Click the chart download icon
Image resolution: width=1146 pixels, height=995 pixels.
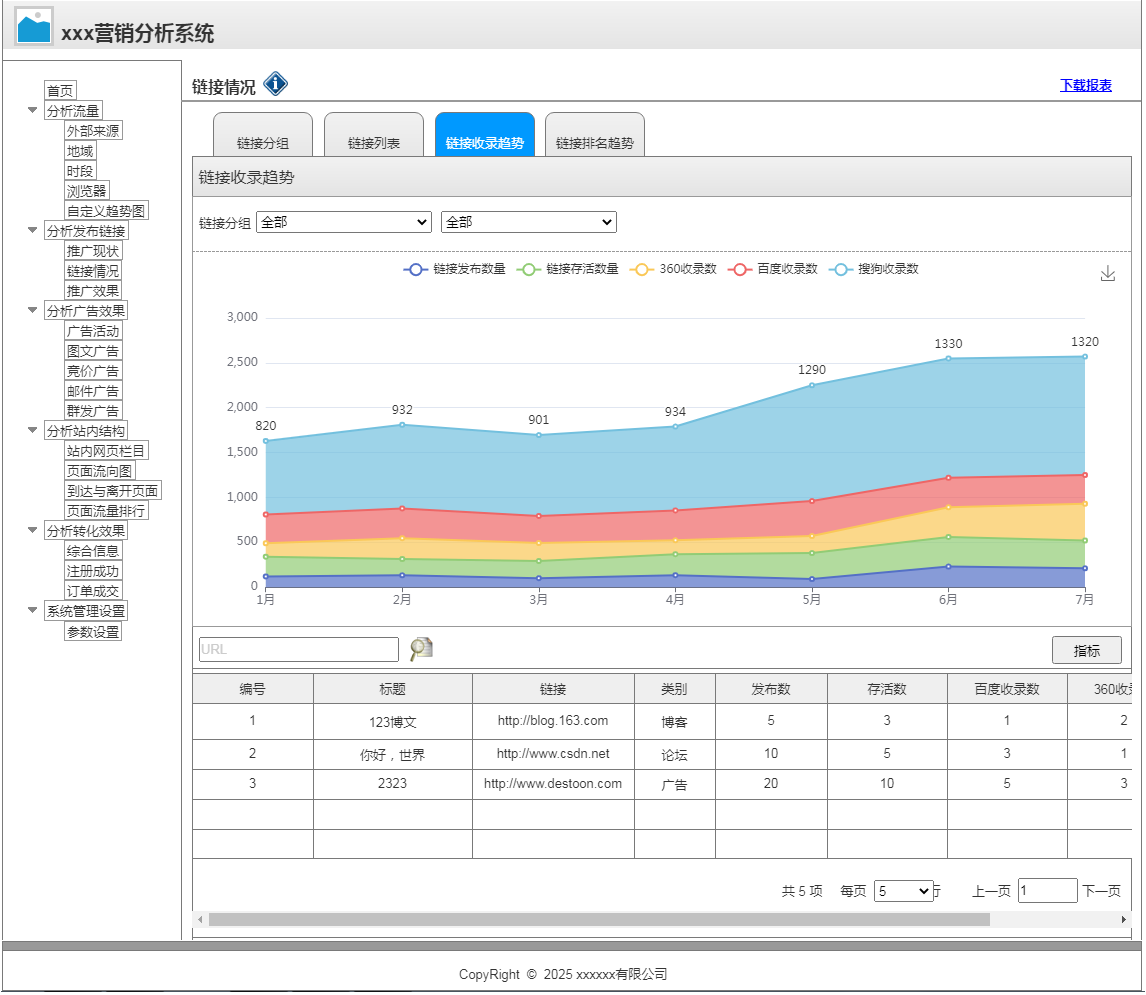pyautogui.click(x=1107, y=273)
